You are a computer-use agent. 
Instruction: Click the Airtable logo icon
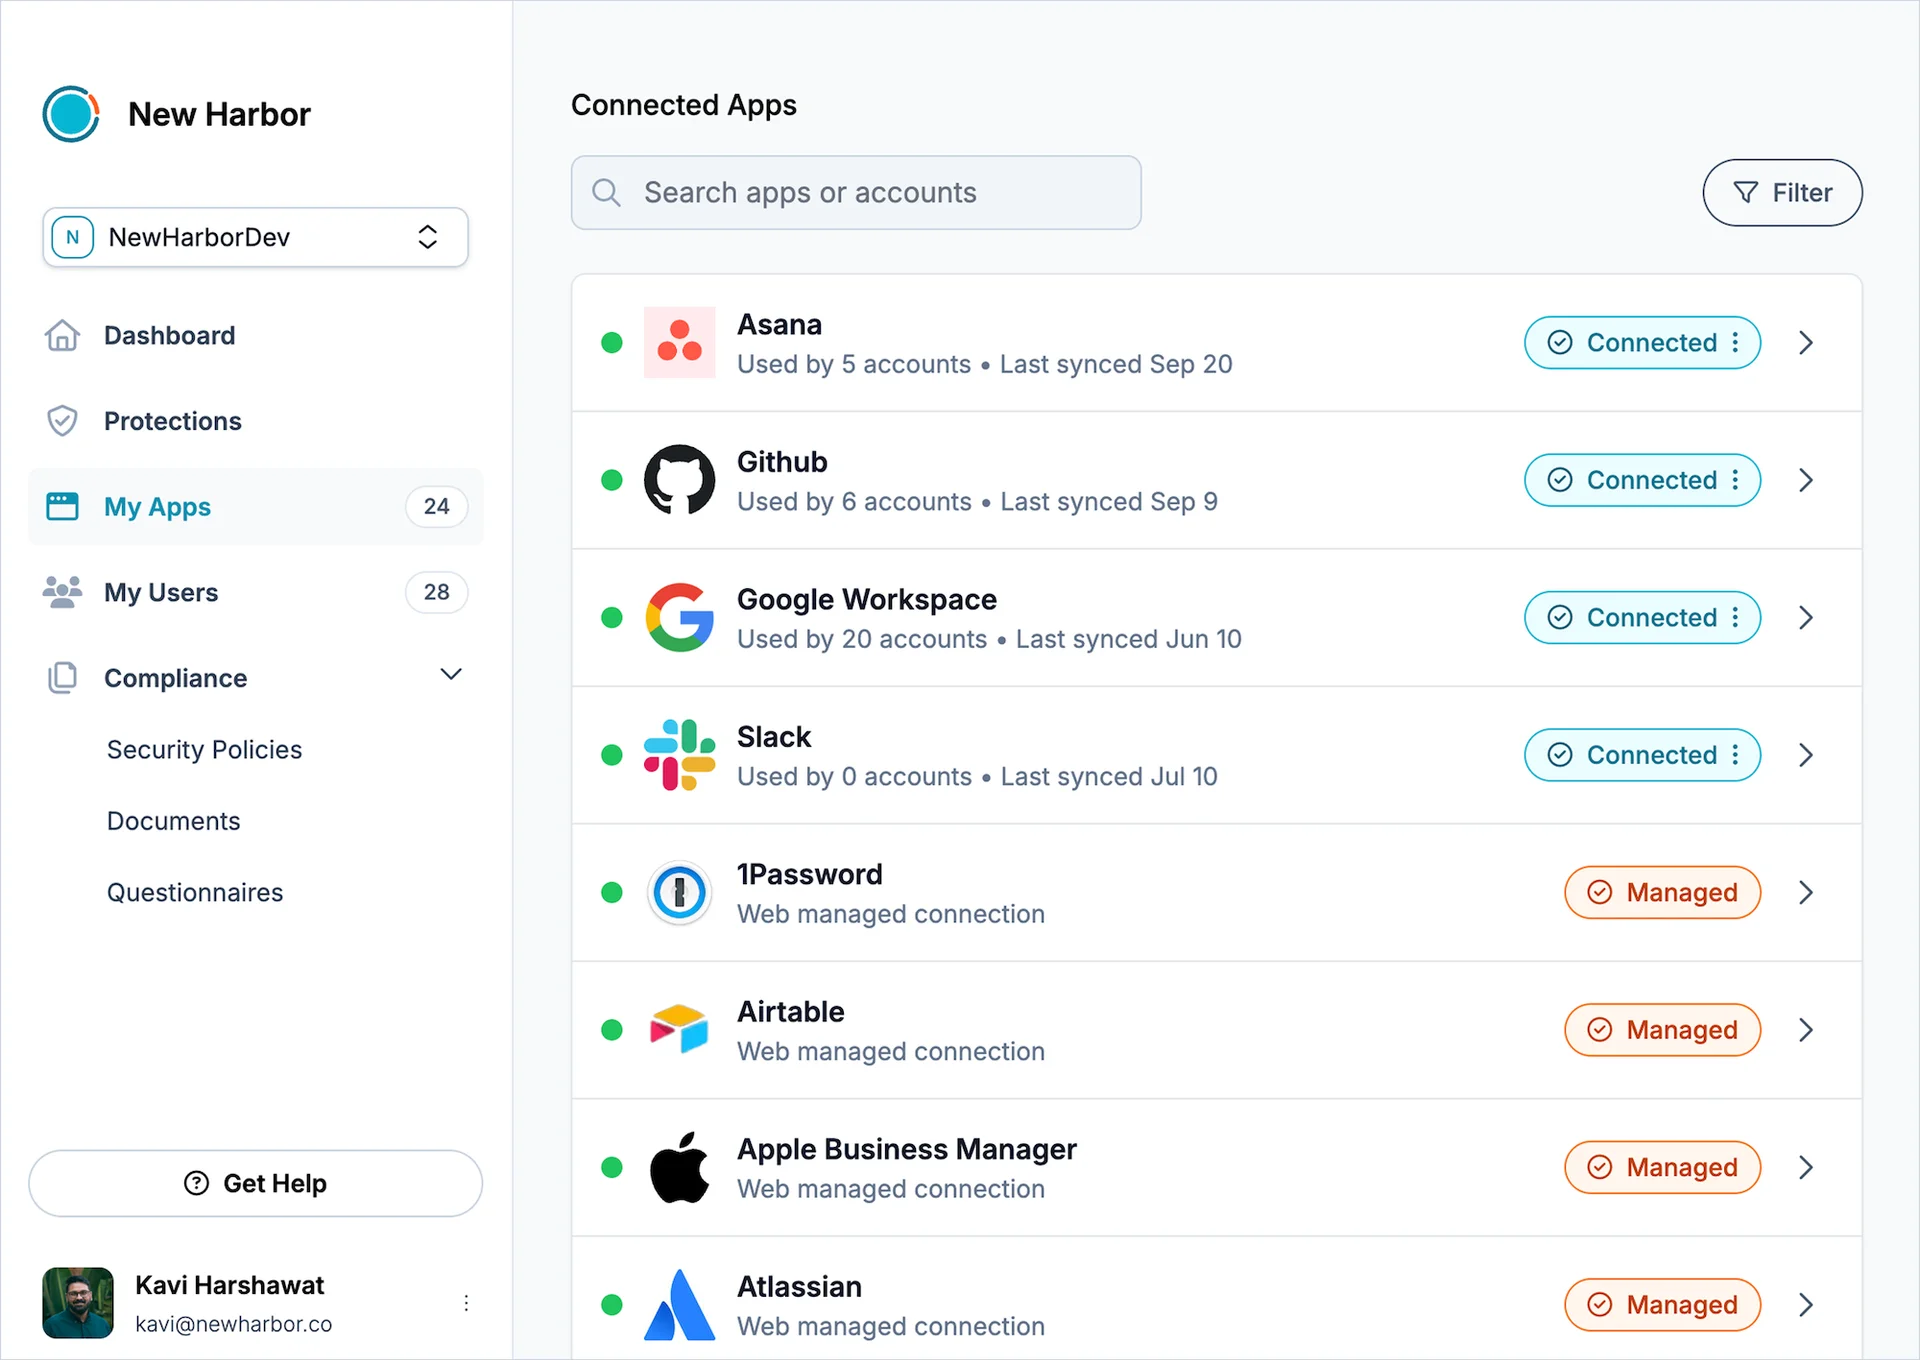[x=679, y=1029]
